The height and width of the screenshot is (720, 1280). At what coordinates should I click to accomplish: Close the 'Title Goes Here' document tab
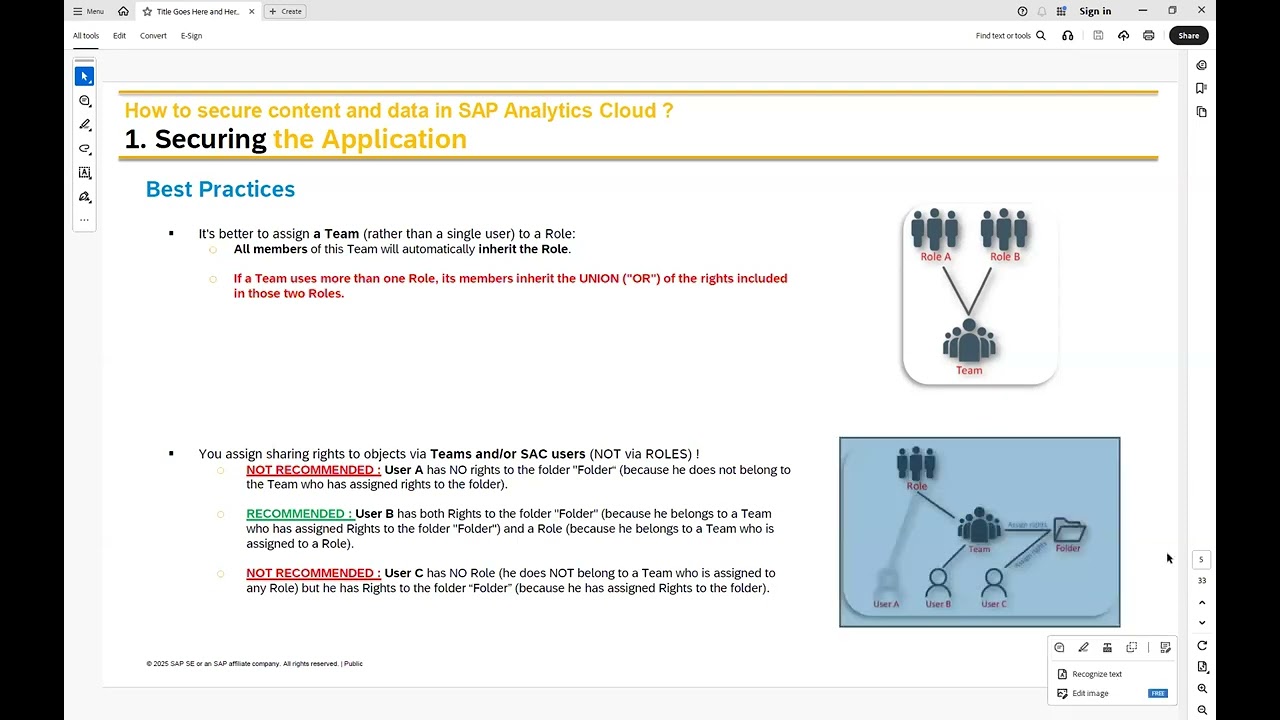tap(250, 11)
